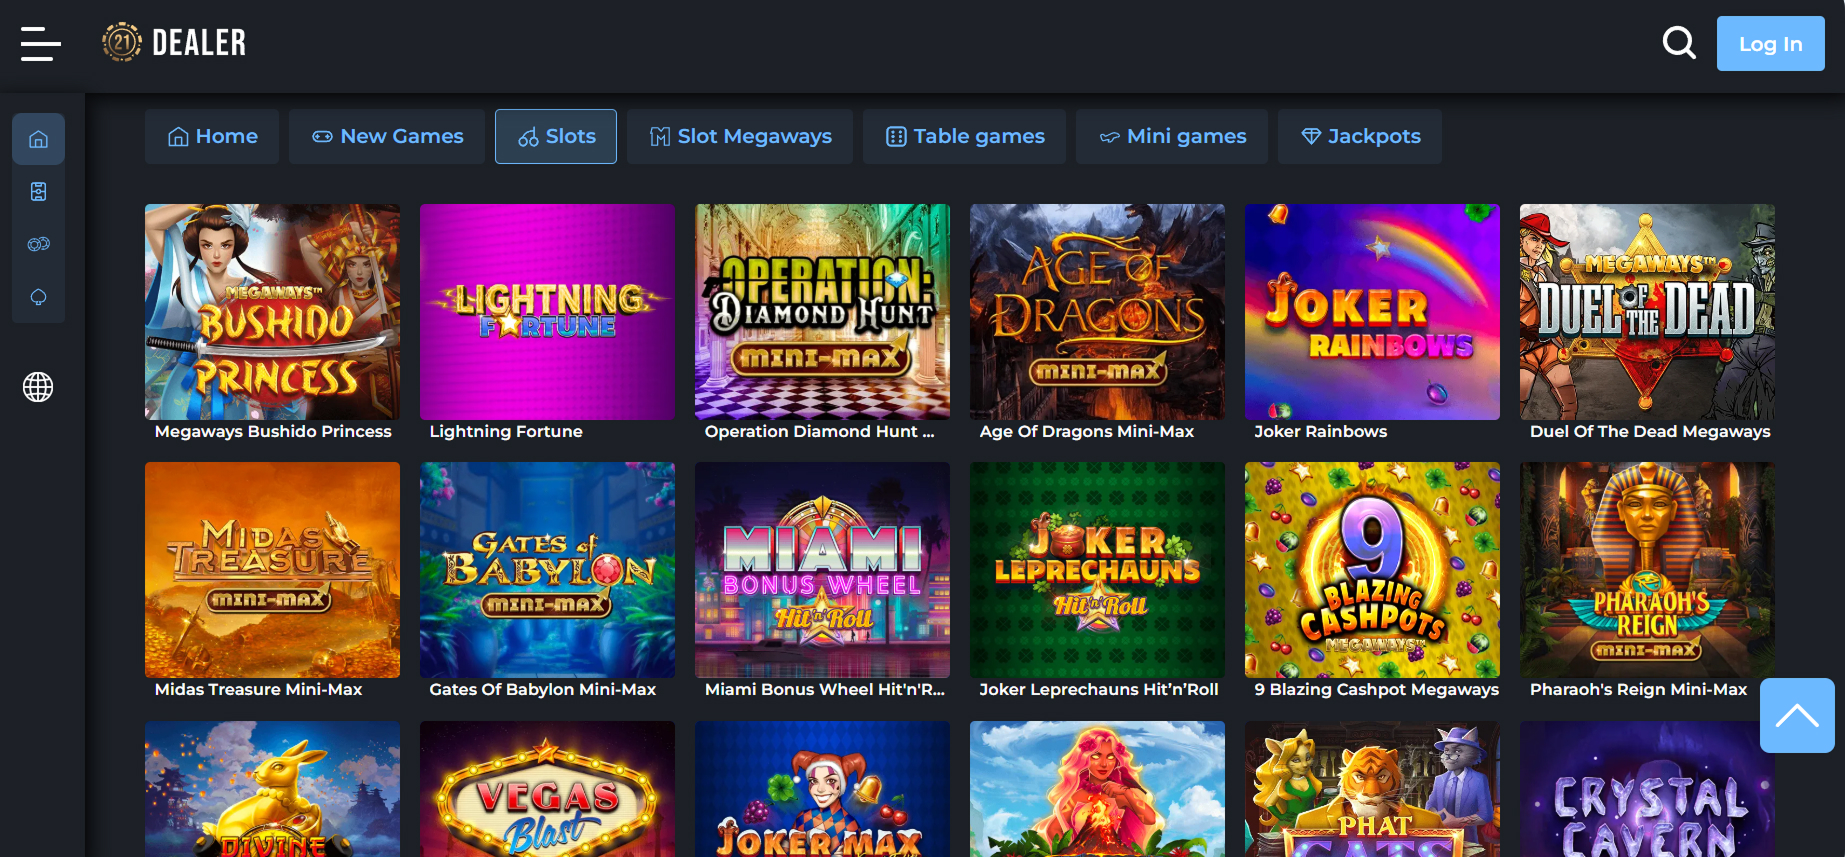Click the 21 Dealer logo

tap(174, 43)
